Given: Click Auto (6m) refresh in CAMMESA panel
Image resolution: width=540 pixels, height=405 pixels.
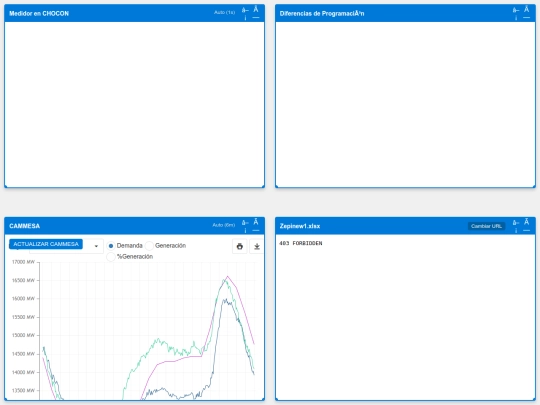Looking at the screenshot, I should [224, 225].
